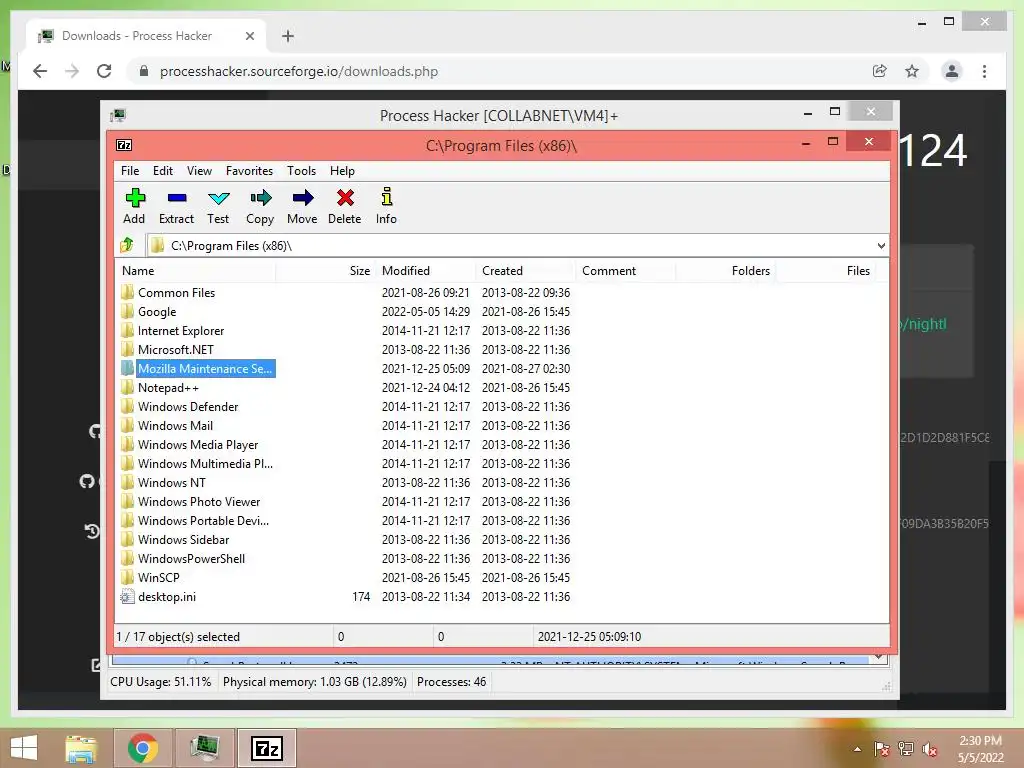Sort by the Created column header
1024x768 pixels.
(x=526, y=270)
